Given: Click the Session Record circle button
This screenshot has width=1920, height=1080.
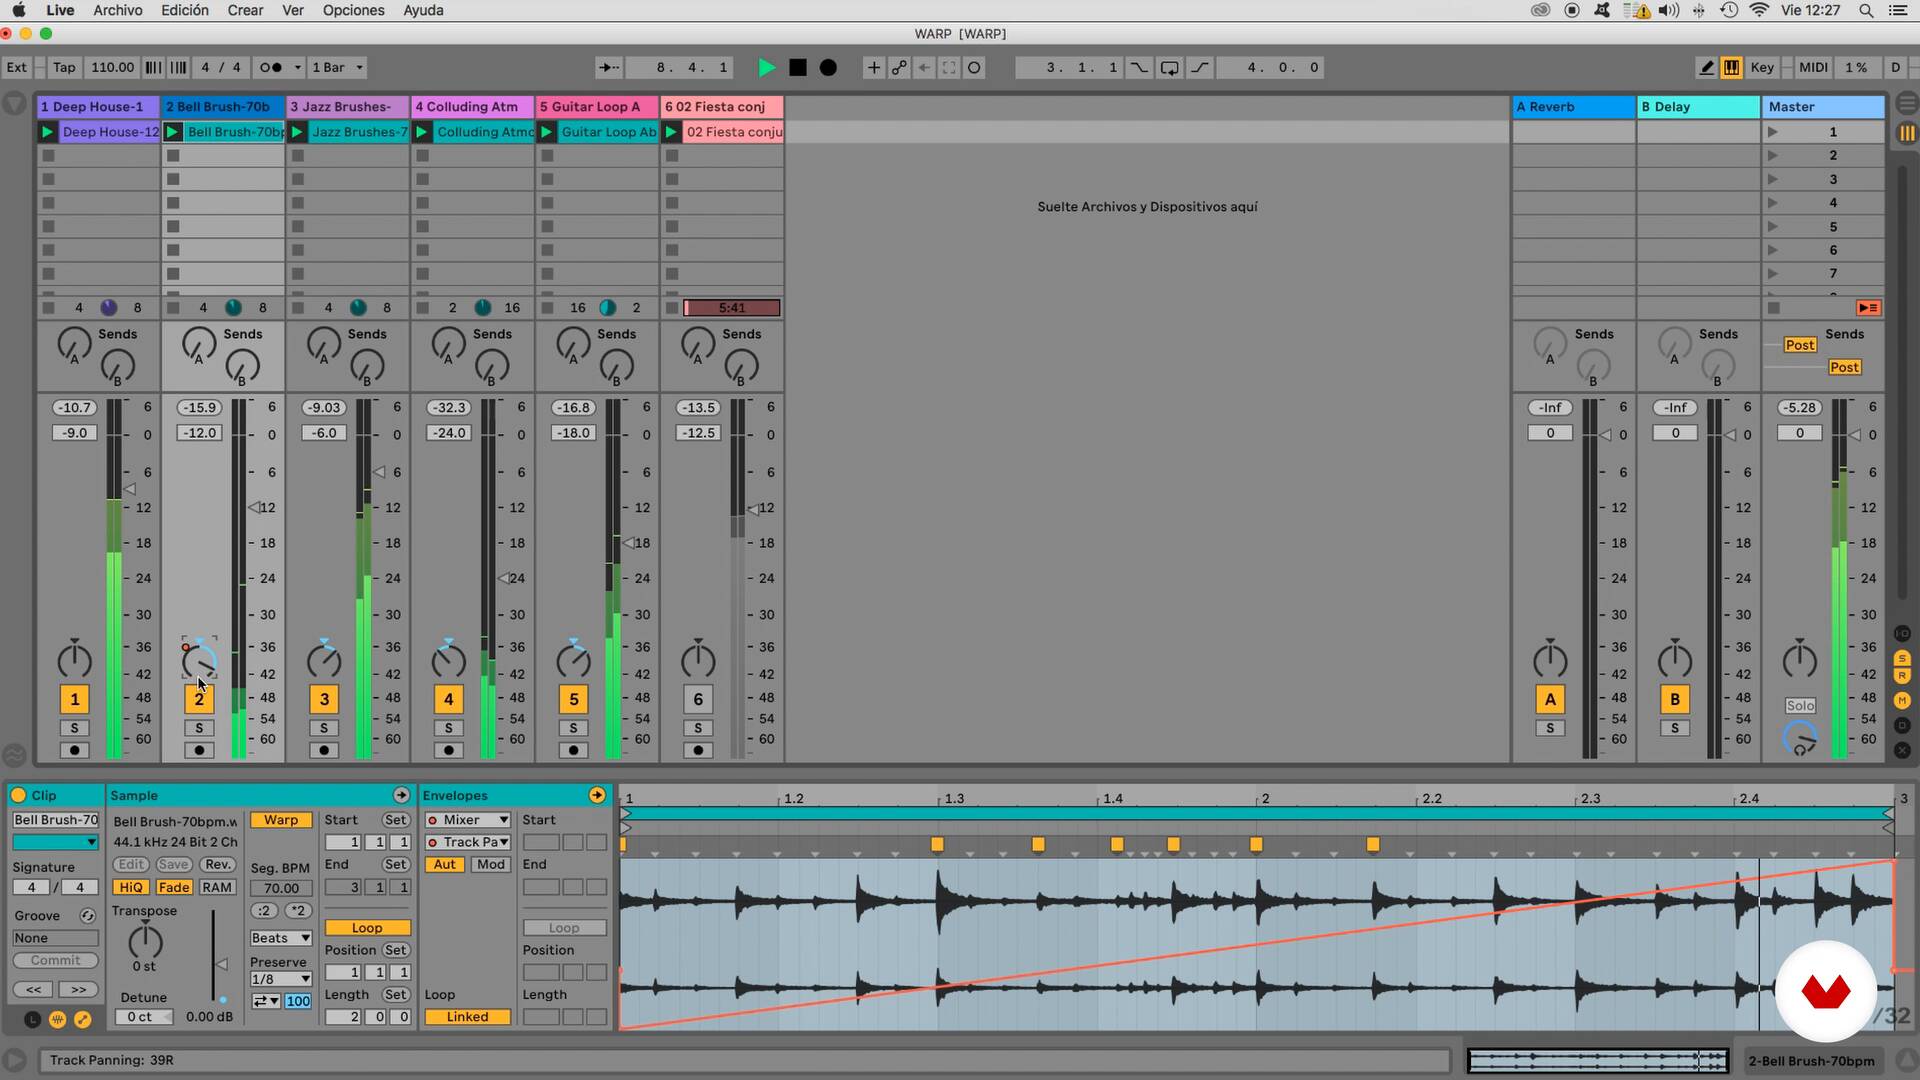Looking at the screenshot, I should coord(974,67).
